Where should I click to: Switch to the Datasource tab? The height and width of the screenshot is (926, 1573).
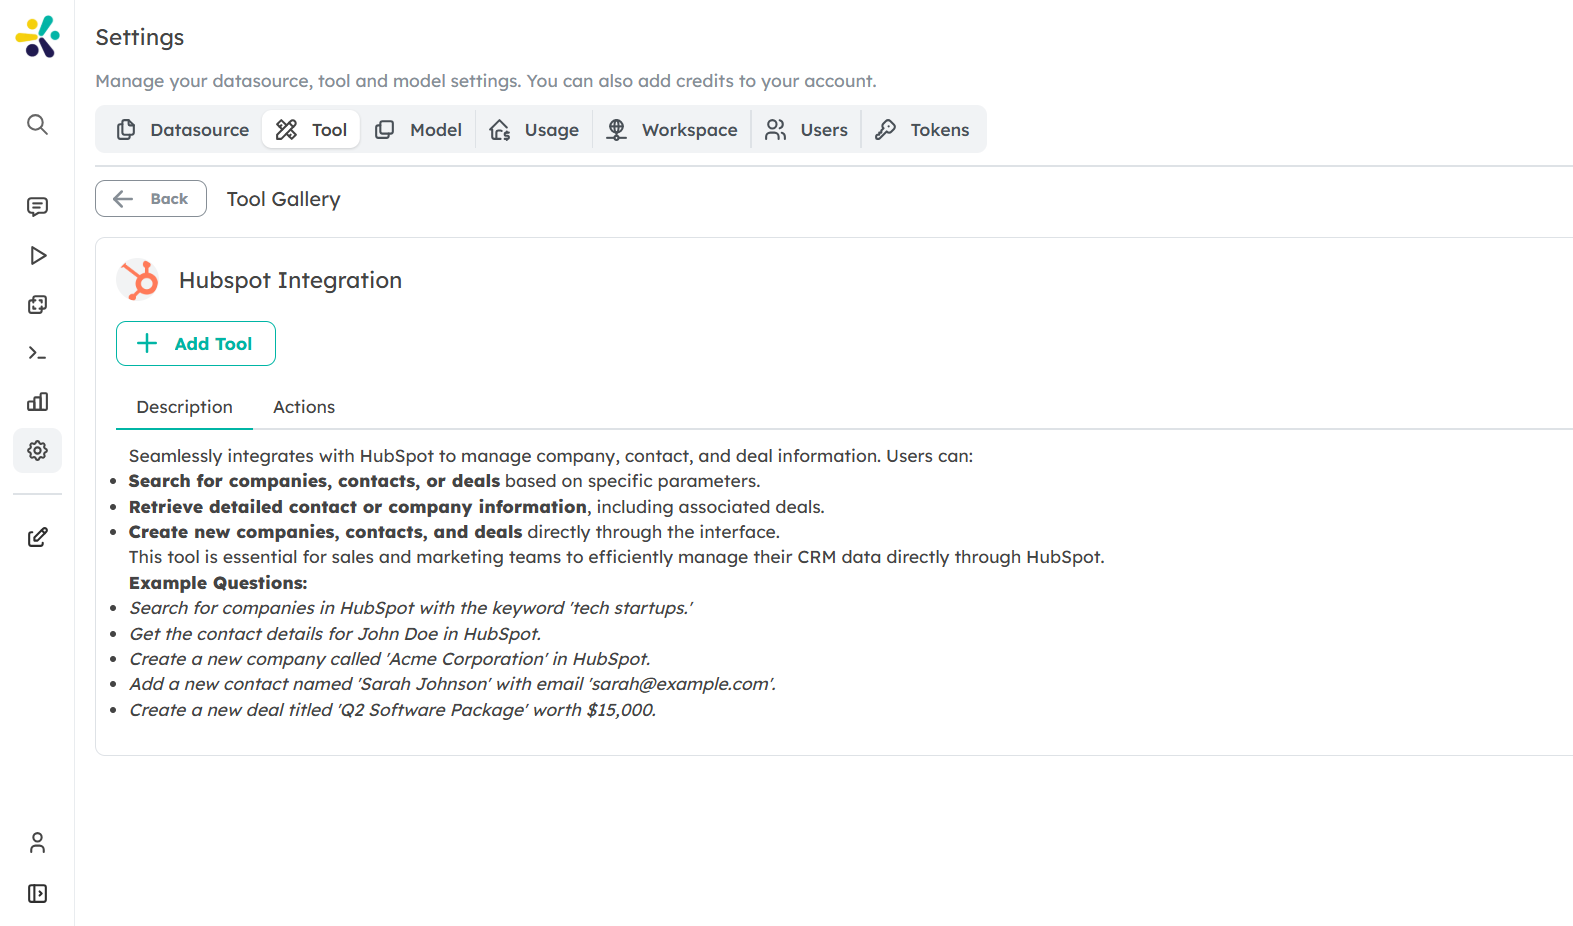[182, 130]
